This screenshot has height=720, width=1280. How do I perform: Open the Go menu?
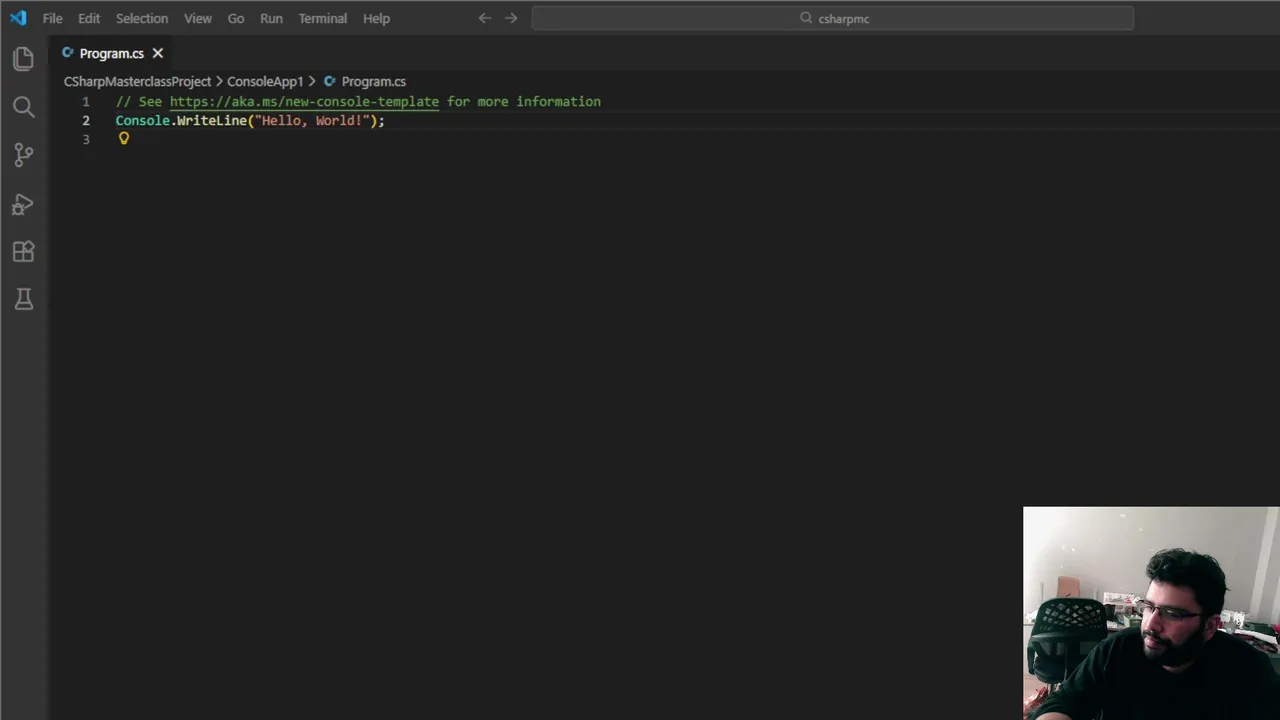pos(236,18)
